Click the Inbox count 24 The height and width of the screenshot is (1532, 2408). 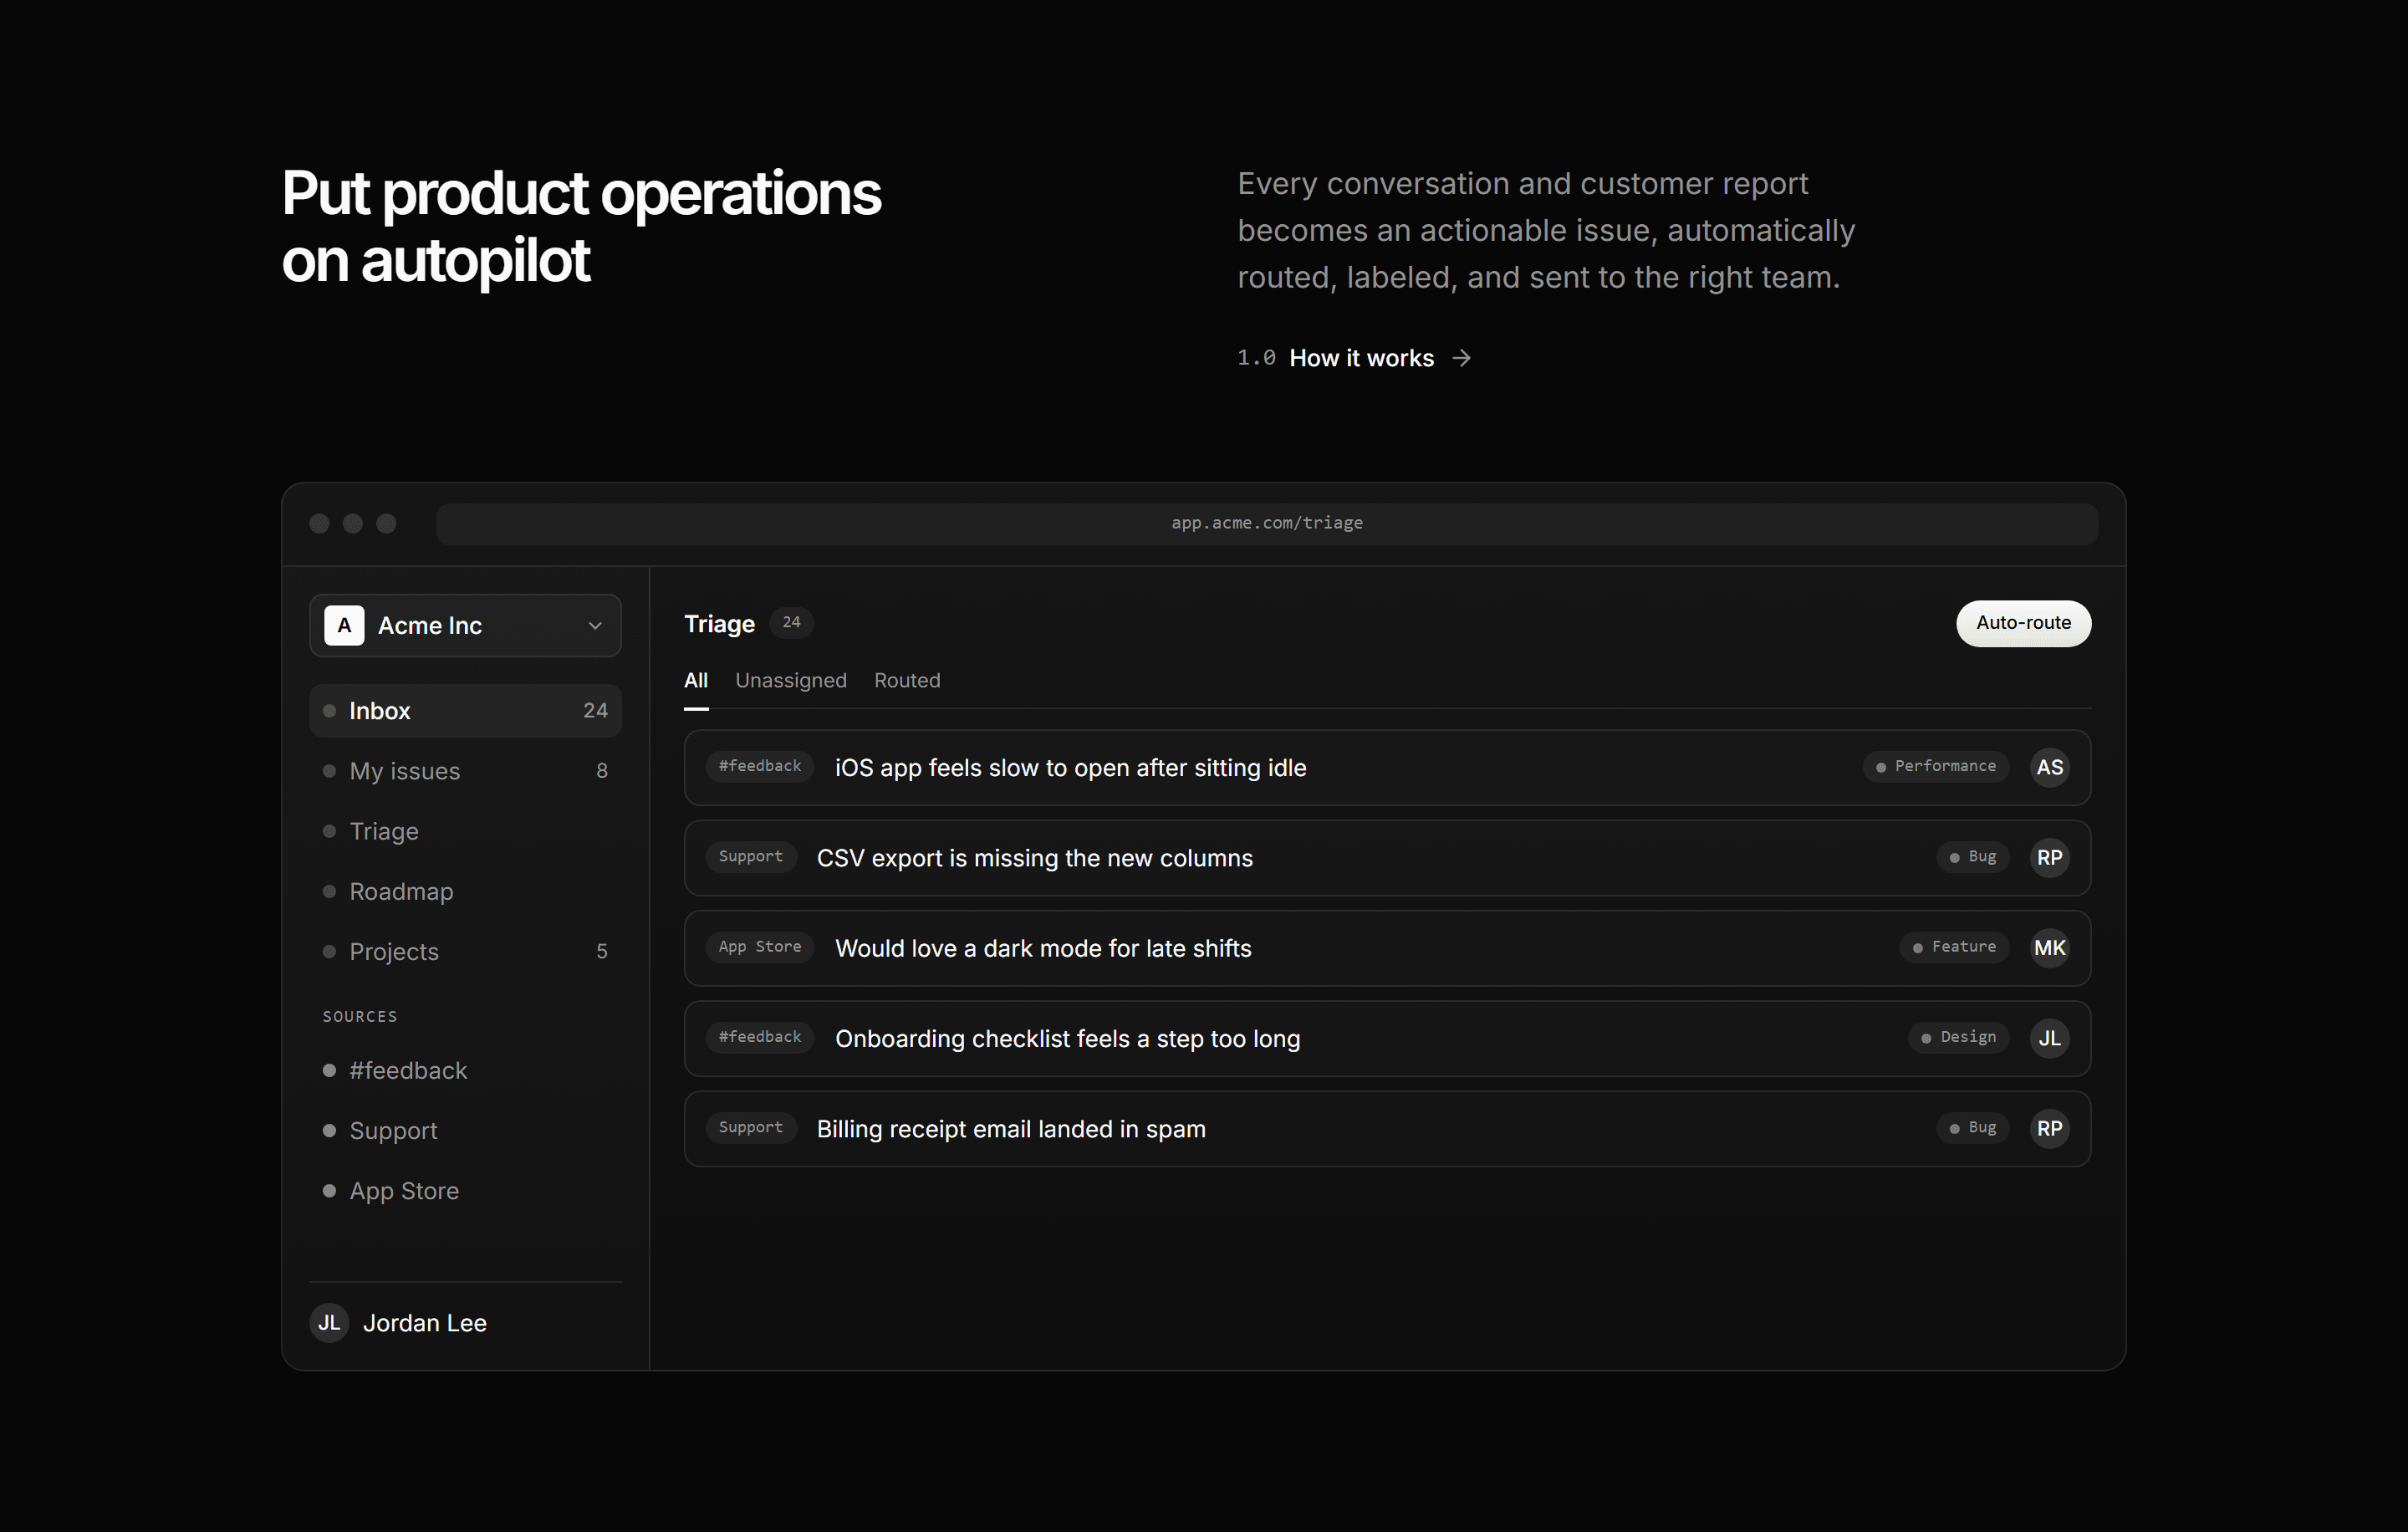tap(595, 711)
